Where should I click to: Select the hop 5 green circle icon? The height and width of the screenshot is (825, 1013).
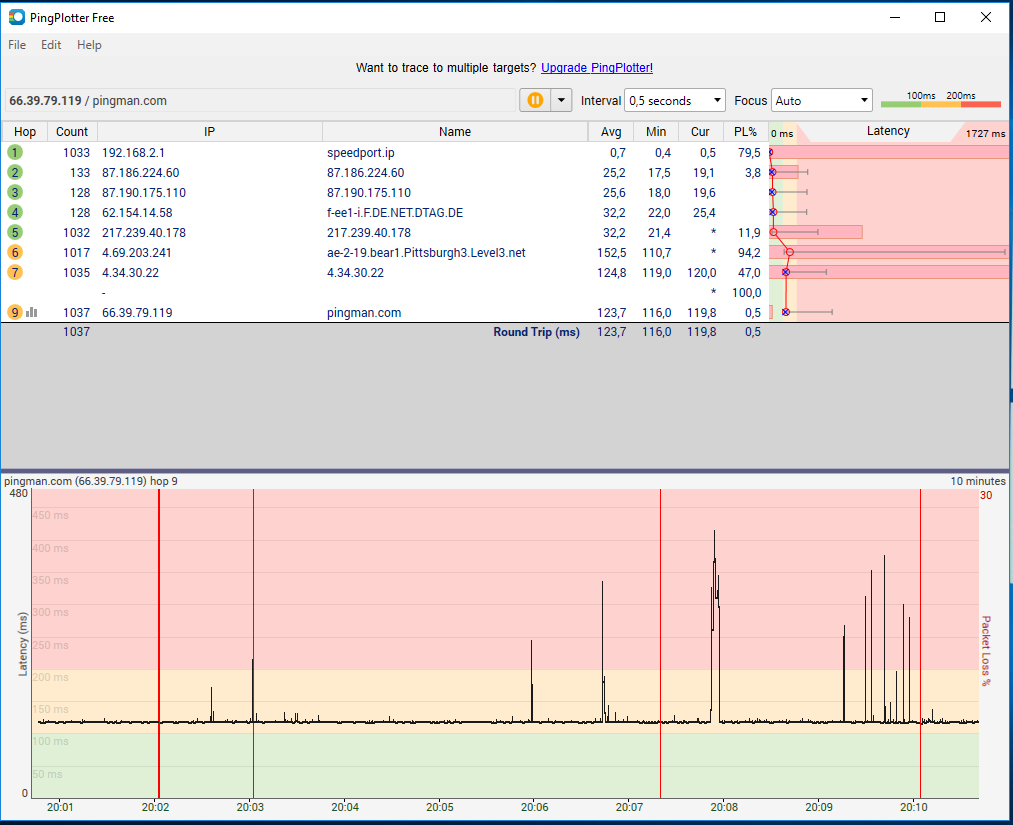click(x=15, y=233)
